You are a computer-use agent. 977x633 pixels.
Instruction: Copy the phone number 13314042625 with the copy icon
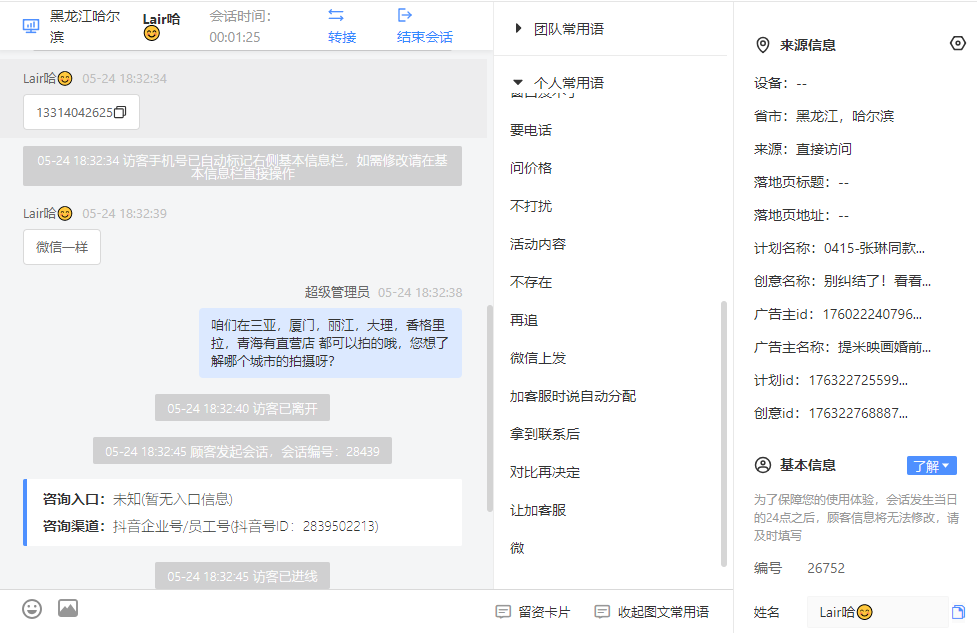tap(120, 112)
